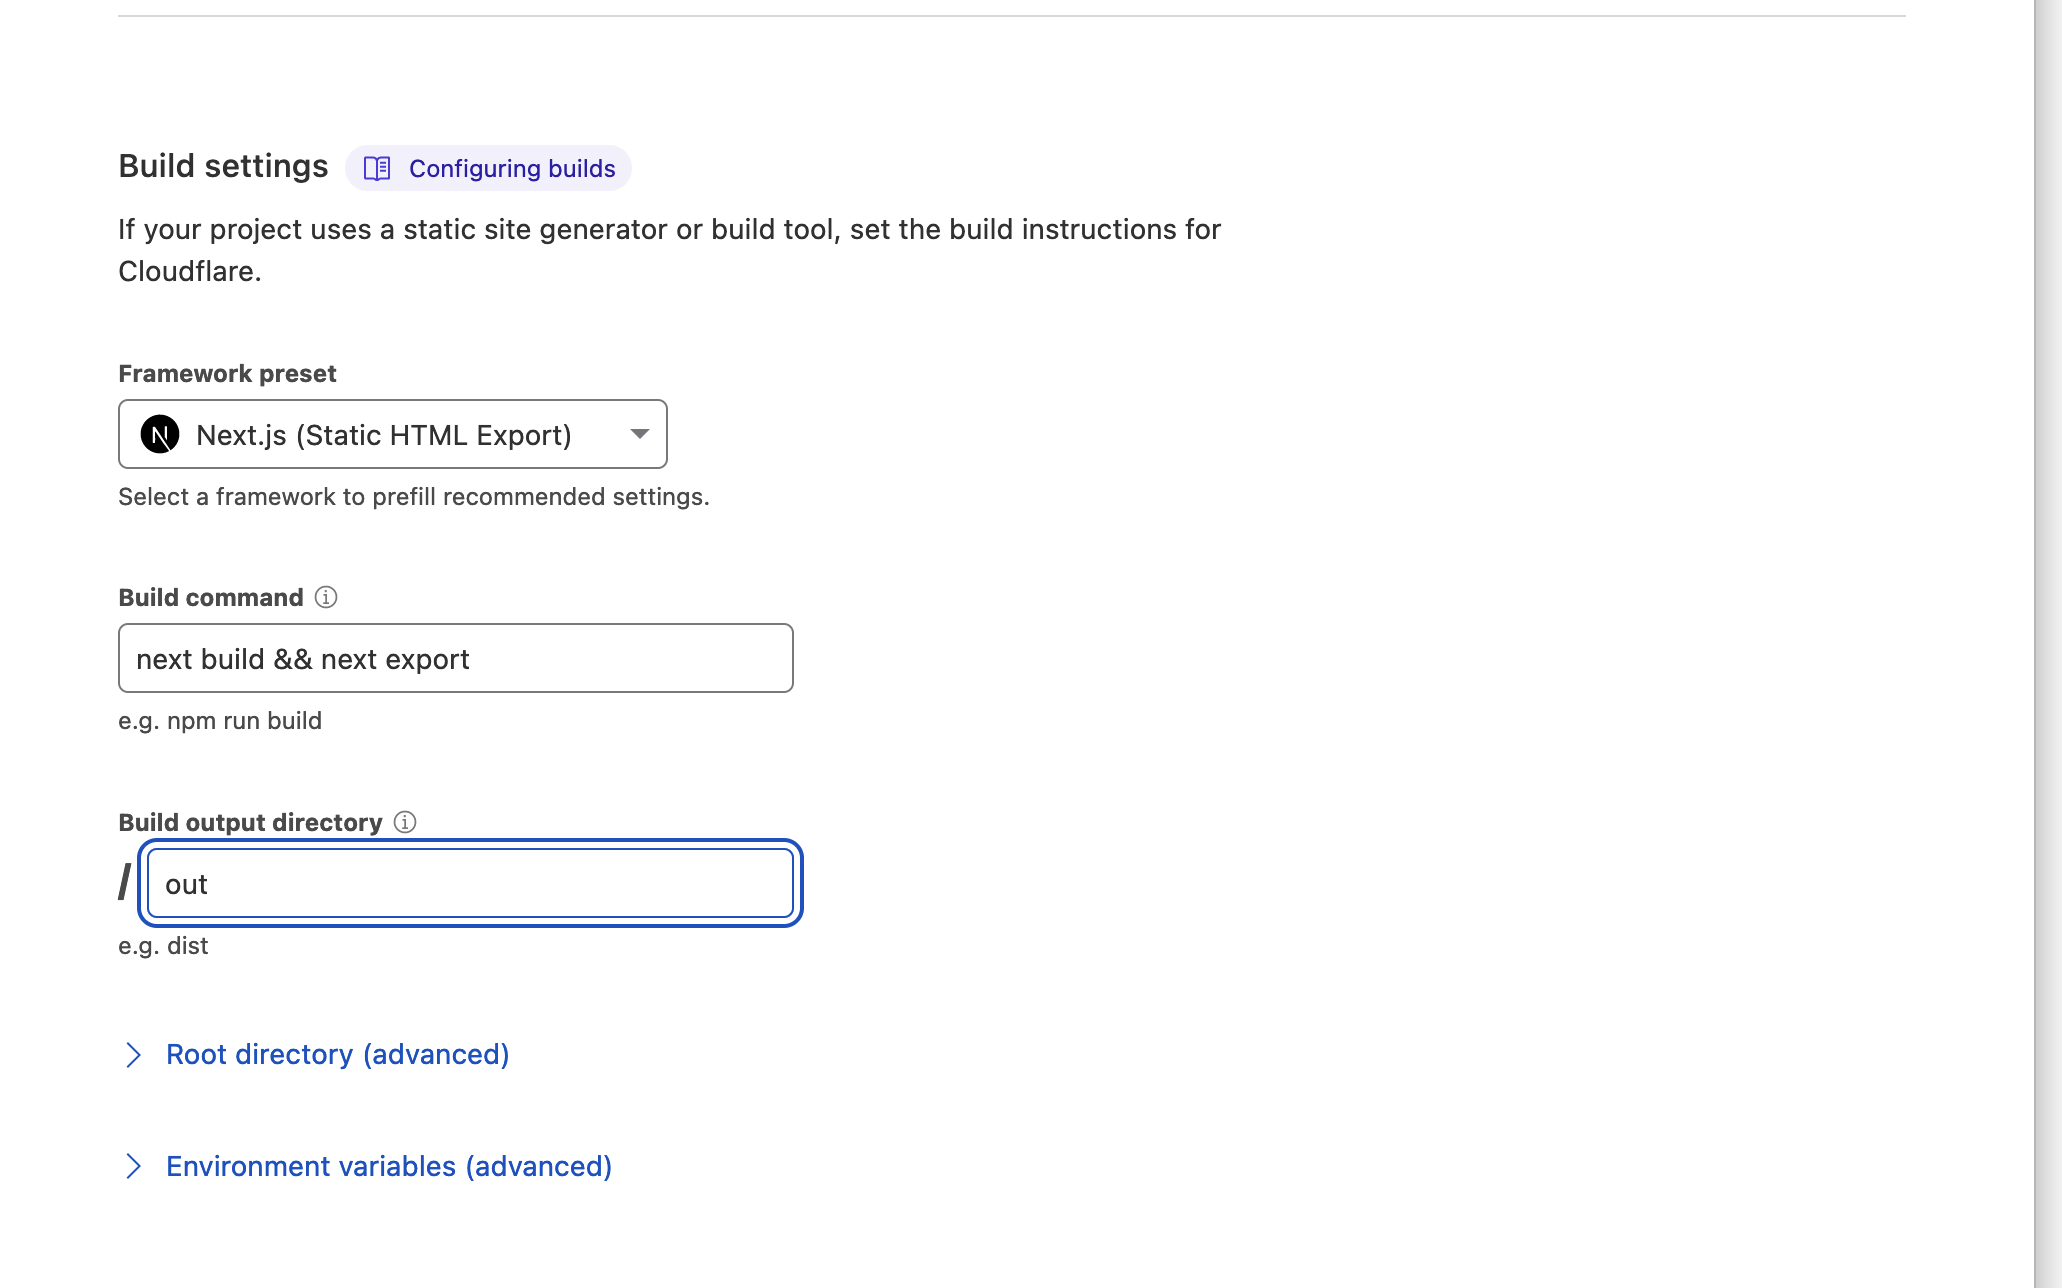Image resolution: width=2062 pixels, height=1288 pixels.
Task: Click the Next.js logo in framework preset
Action: click(160, 435)
